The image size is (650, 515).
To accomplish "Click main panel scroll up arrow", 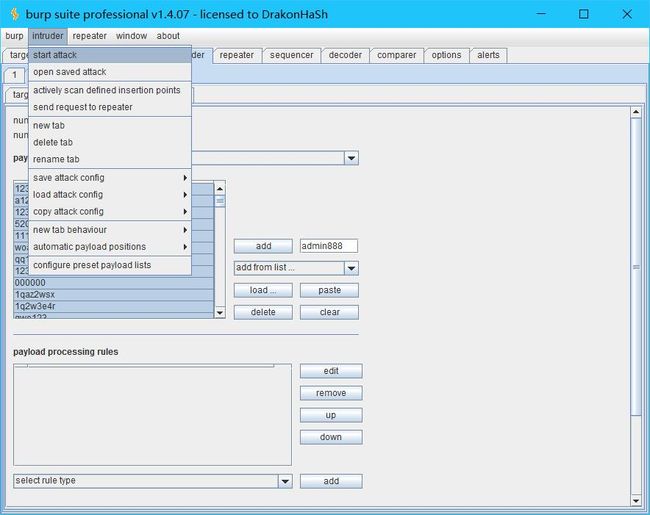I will (x=636, y=112).
